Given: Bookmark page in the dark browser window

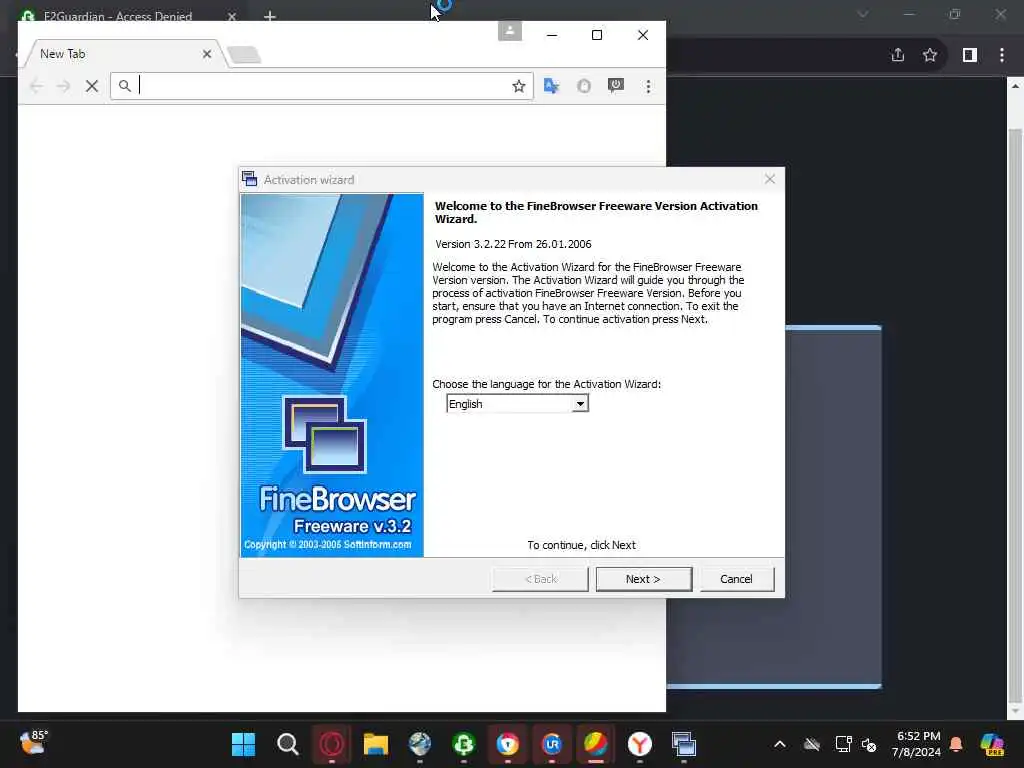Looking at the screenshot, I should [x=930, y=55].
